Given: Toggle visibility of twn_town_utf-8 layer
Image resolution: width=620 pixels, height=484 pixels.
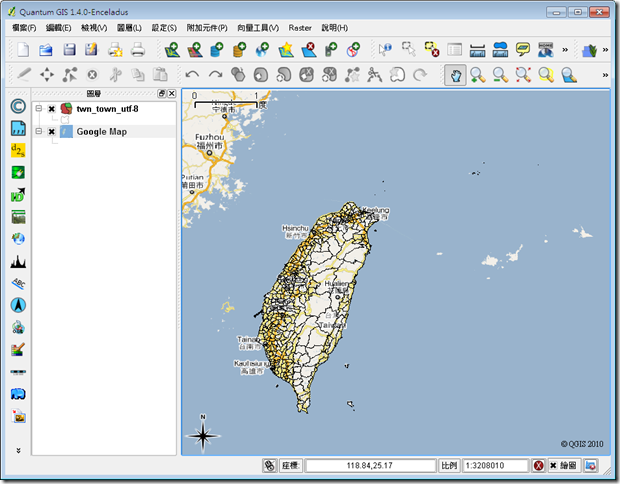Looking at the screenshot, I should [52, 108].
